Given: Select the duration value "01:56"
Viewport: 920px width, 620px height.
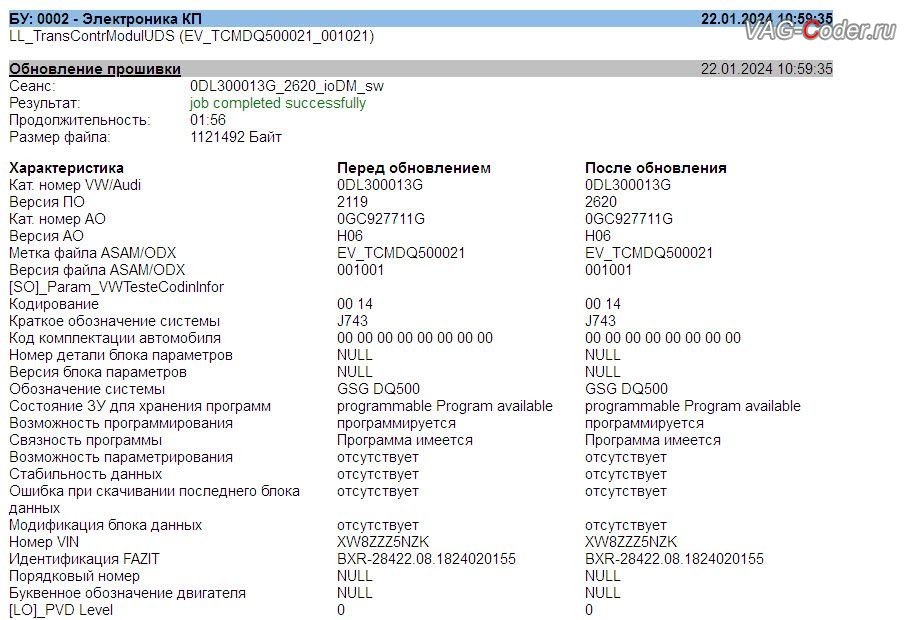Looking at the screenshot, I should 208,120.
